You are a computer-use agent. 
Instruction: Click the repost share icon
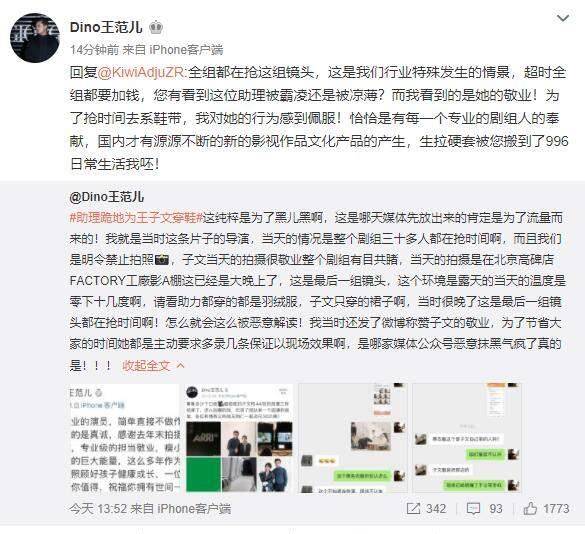point(413,509)
